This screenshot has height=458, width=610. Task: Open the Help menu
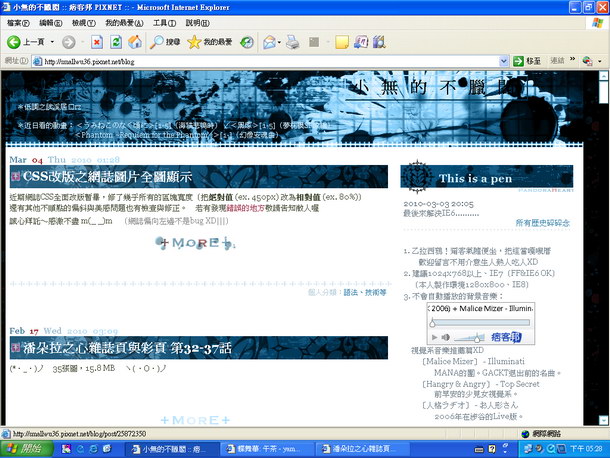tap(197, 23)
